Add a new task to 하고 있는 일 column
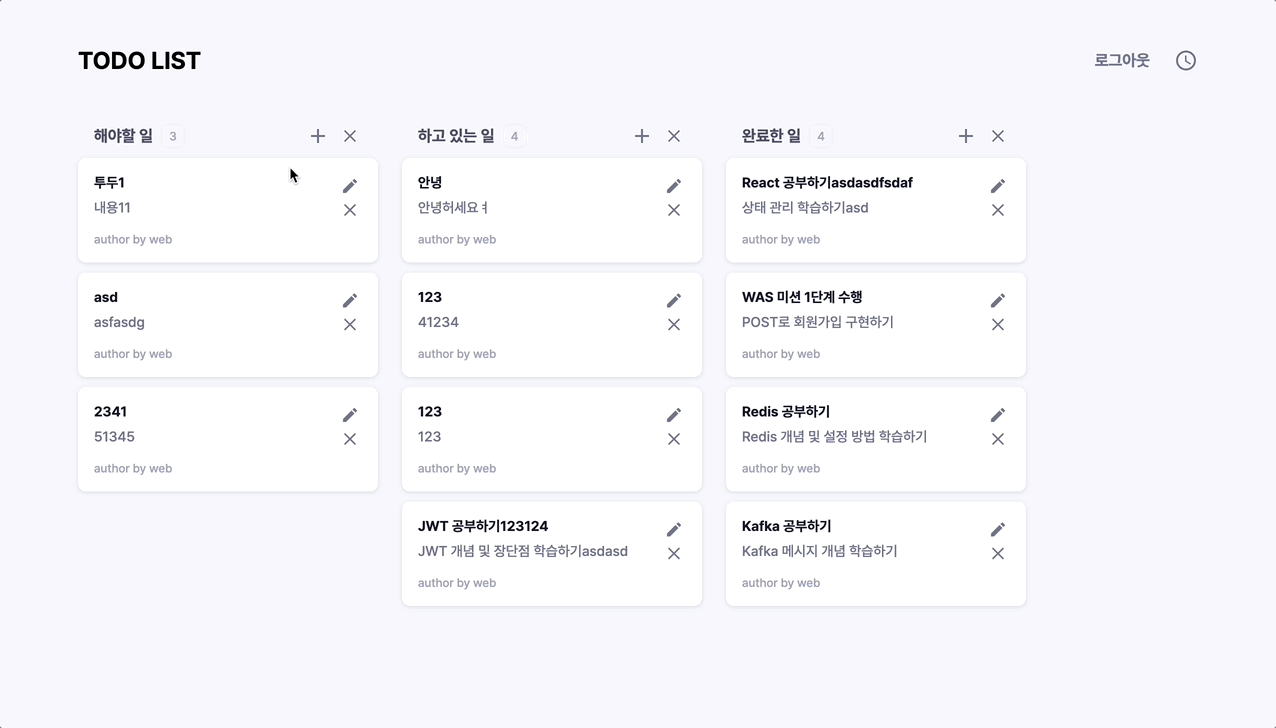 pyautogui.click(x=641, y=136)
